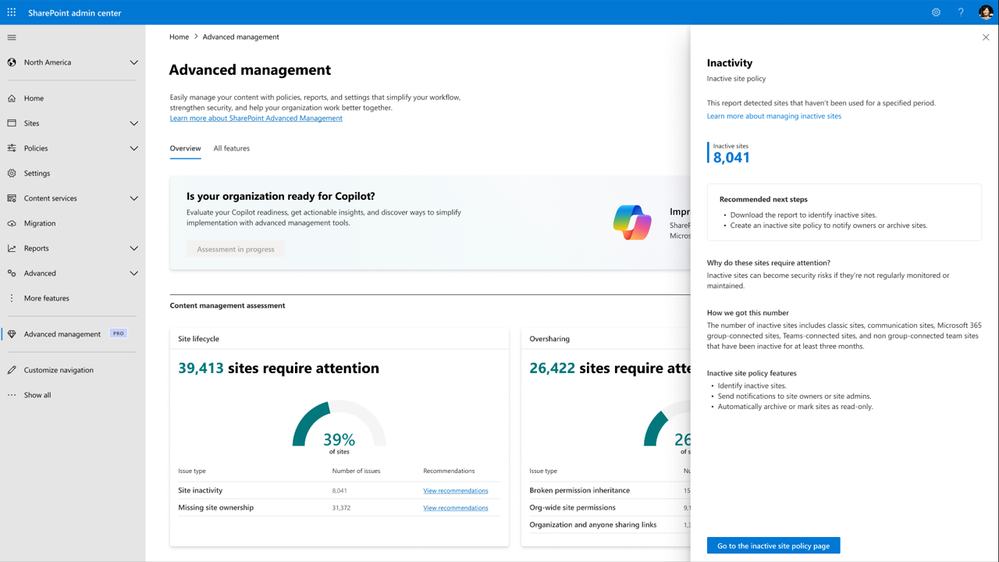Expand the North America region dropdown
The height and width of the screenshot is (562, 999).
[x=134, y=62]
